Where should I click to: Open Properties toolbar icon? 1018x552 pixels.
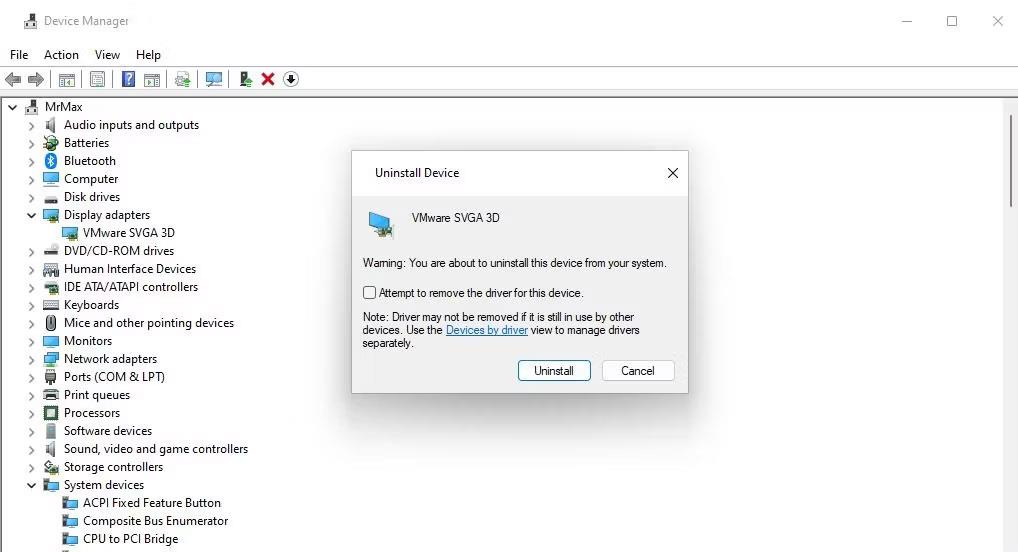point(97,79)
